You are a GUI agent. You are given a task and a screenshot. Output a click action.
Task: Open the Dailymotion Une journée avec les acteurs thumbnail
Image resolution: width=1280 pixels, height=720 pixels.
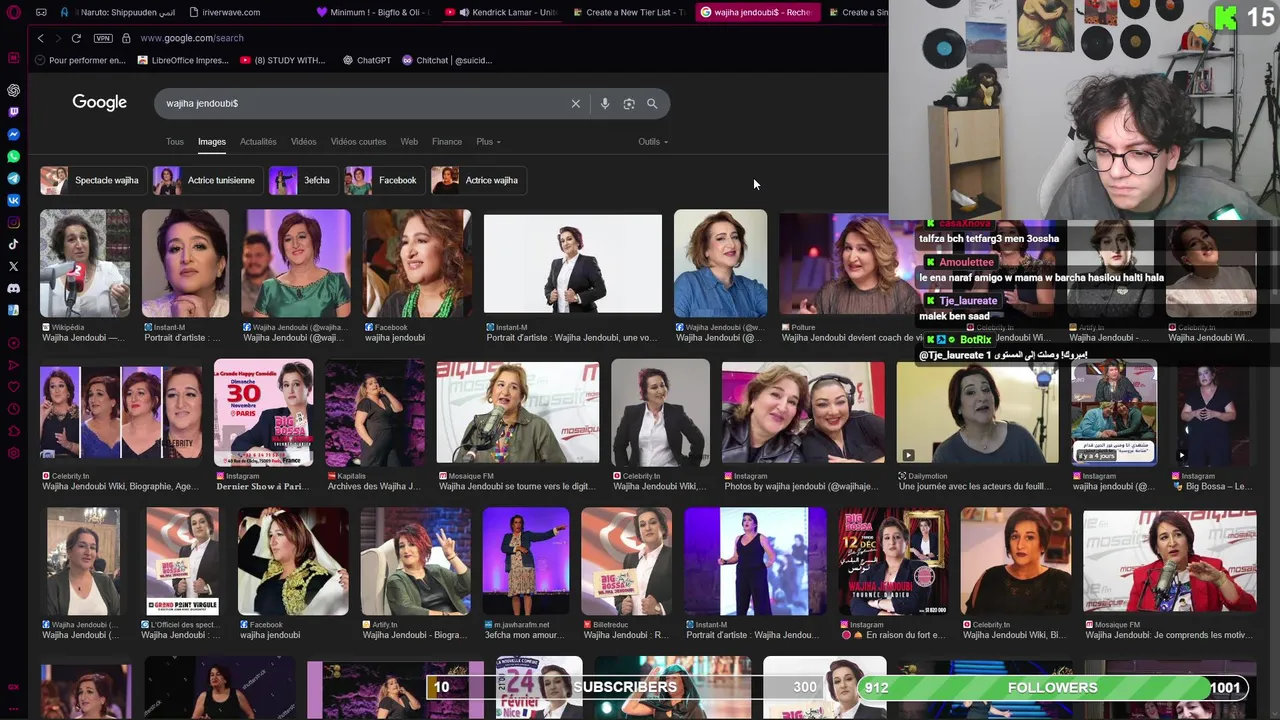point(978,413)
